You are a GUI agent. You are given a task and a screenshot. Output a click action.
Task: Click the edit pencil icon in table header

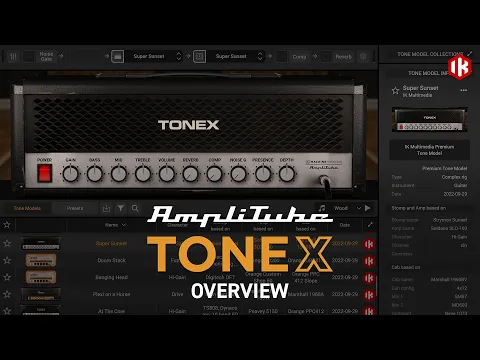coord(370,225)
